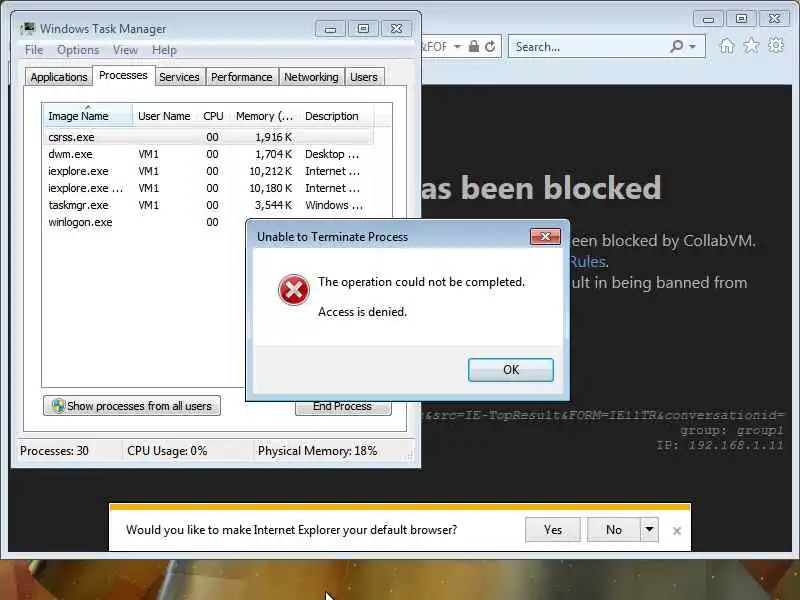Select the dwm.exe process row
800x600 pixels.
click(208, 154)
